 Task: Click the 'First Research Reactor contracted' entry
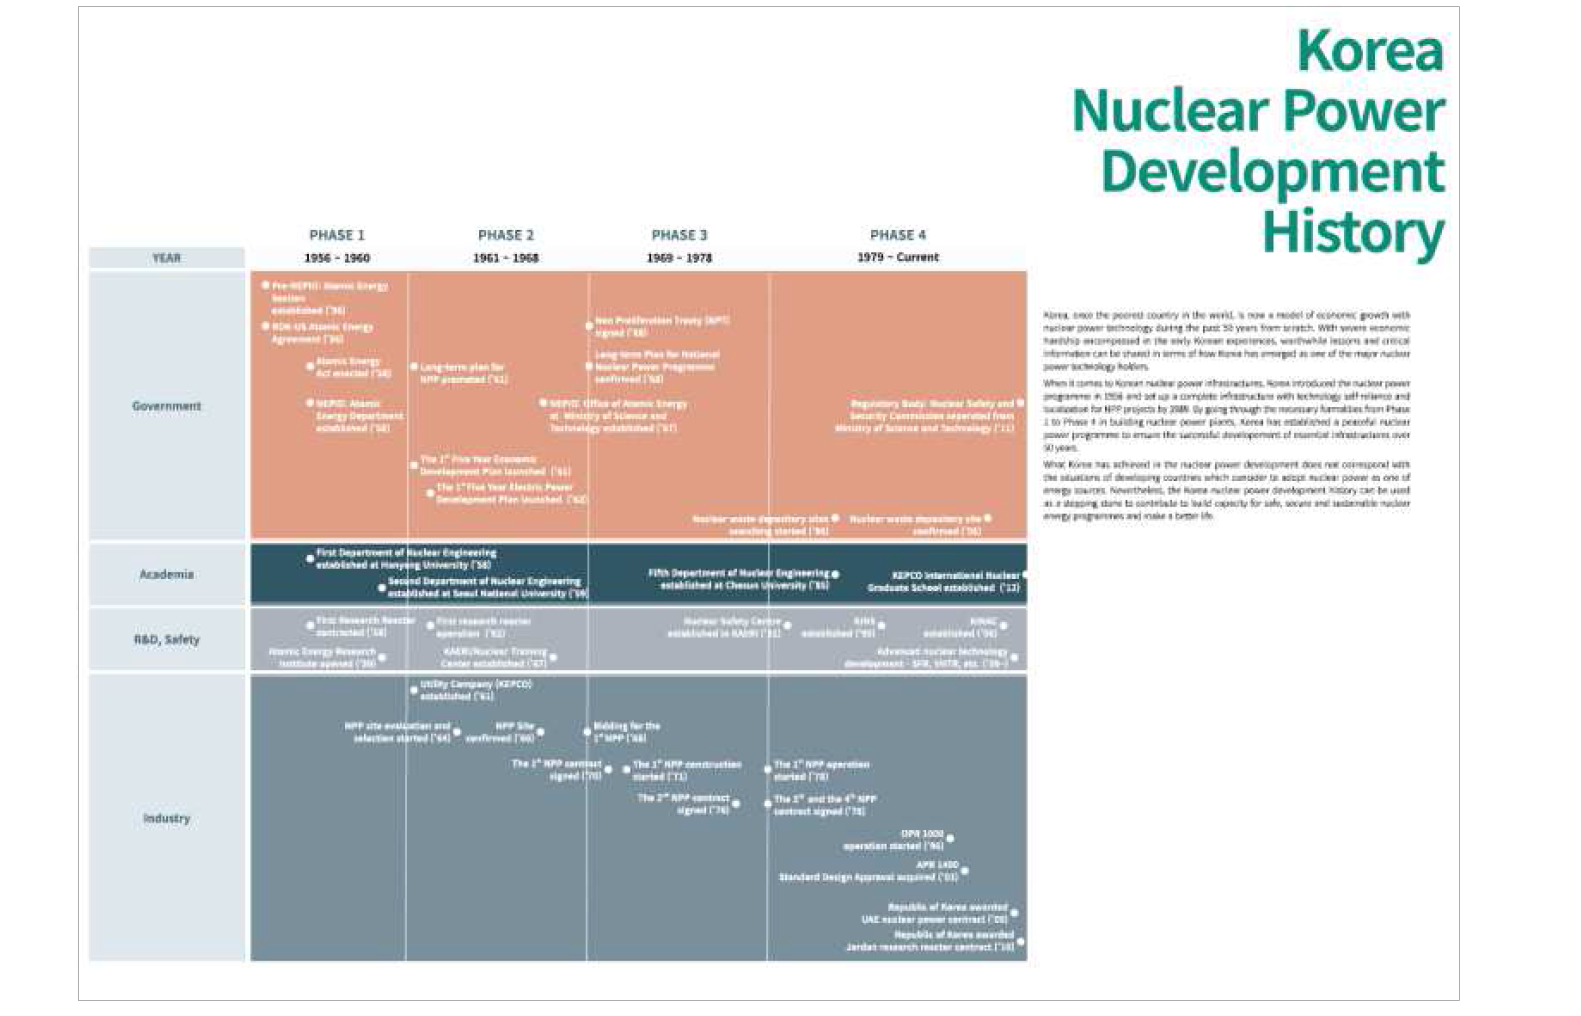(361, 626)
